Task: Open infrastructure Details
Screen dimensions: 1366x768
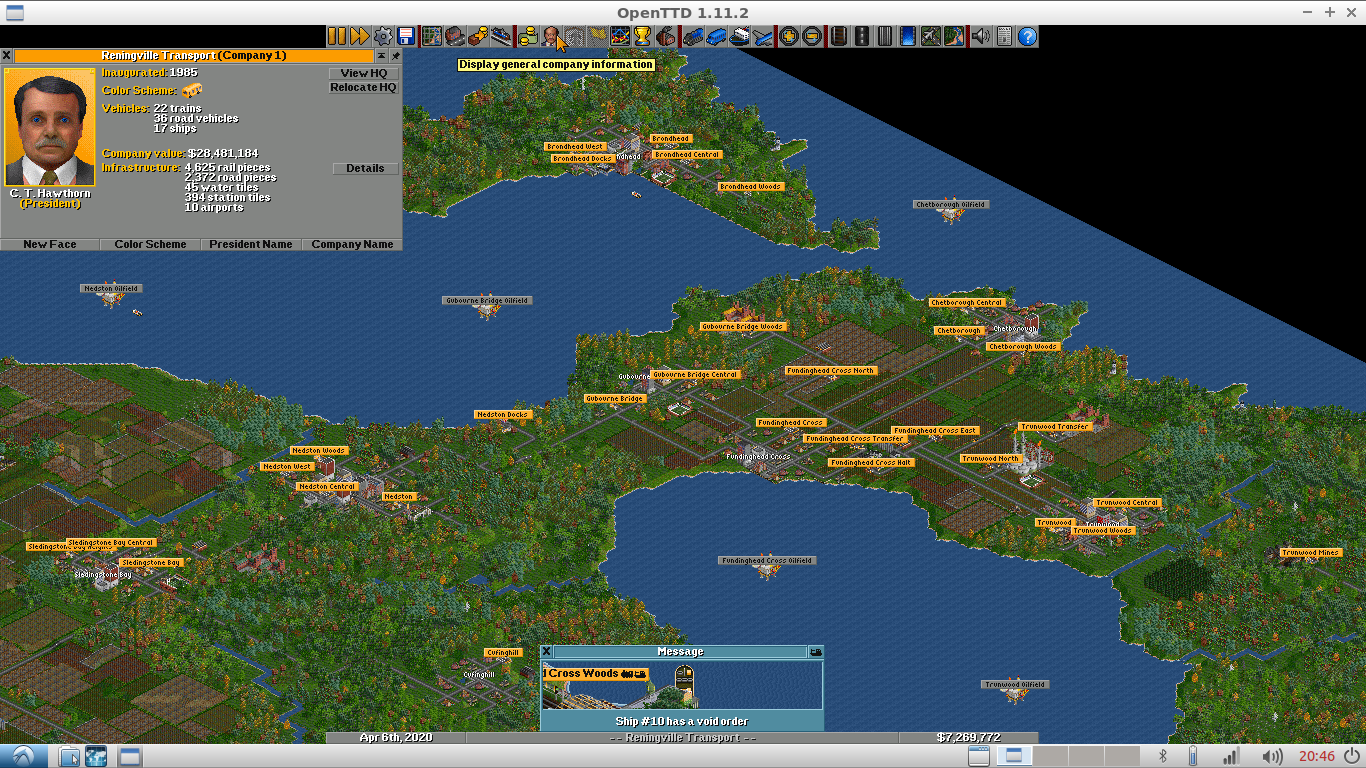Action: click(x=366, y=168)
